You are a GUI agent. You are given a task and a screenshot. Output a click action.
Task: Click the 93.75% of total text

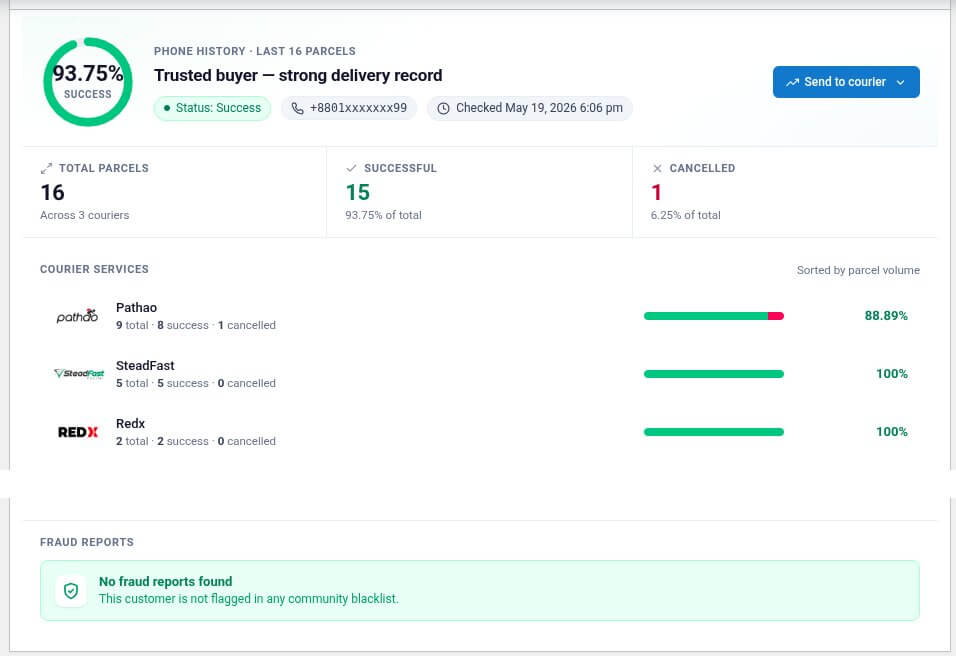(x=383, y=215)
